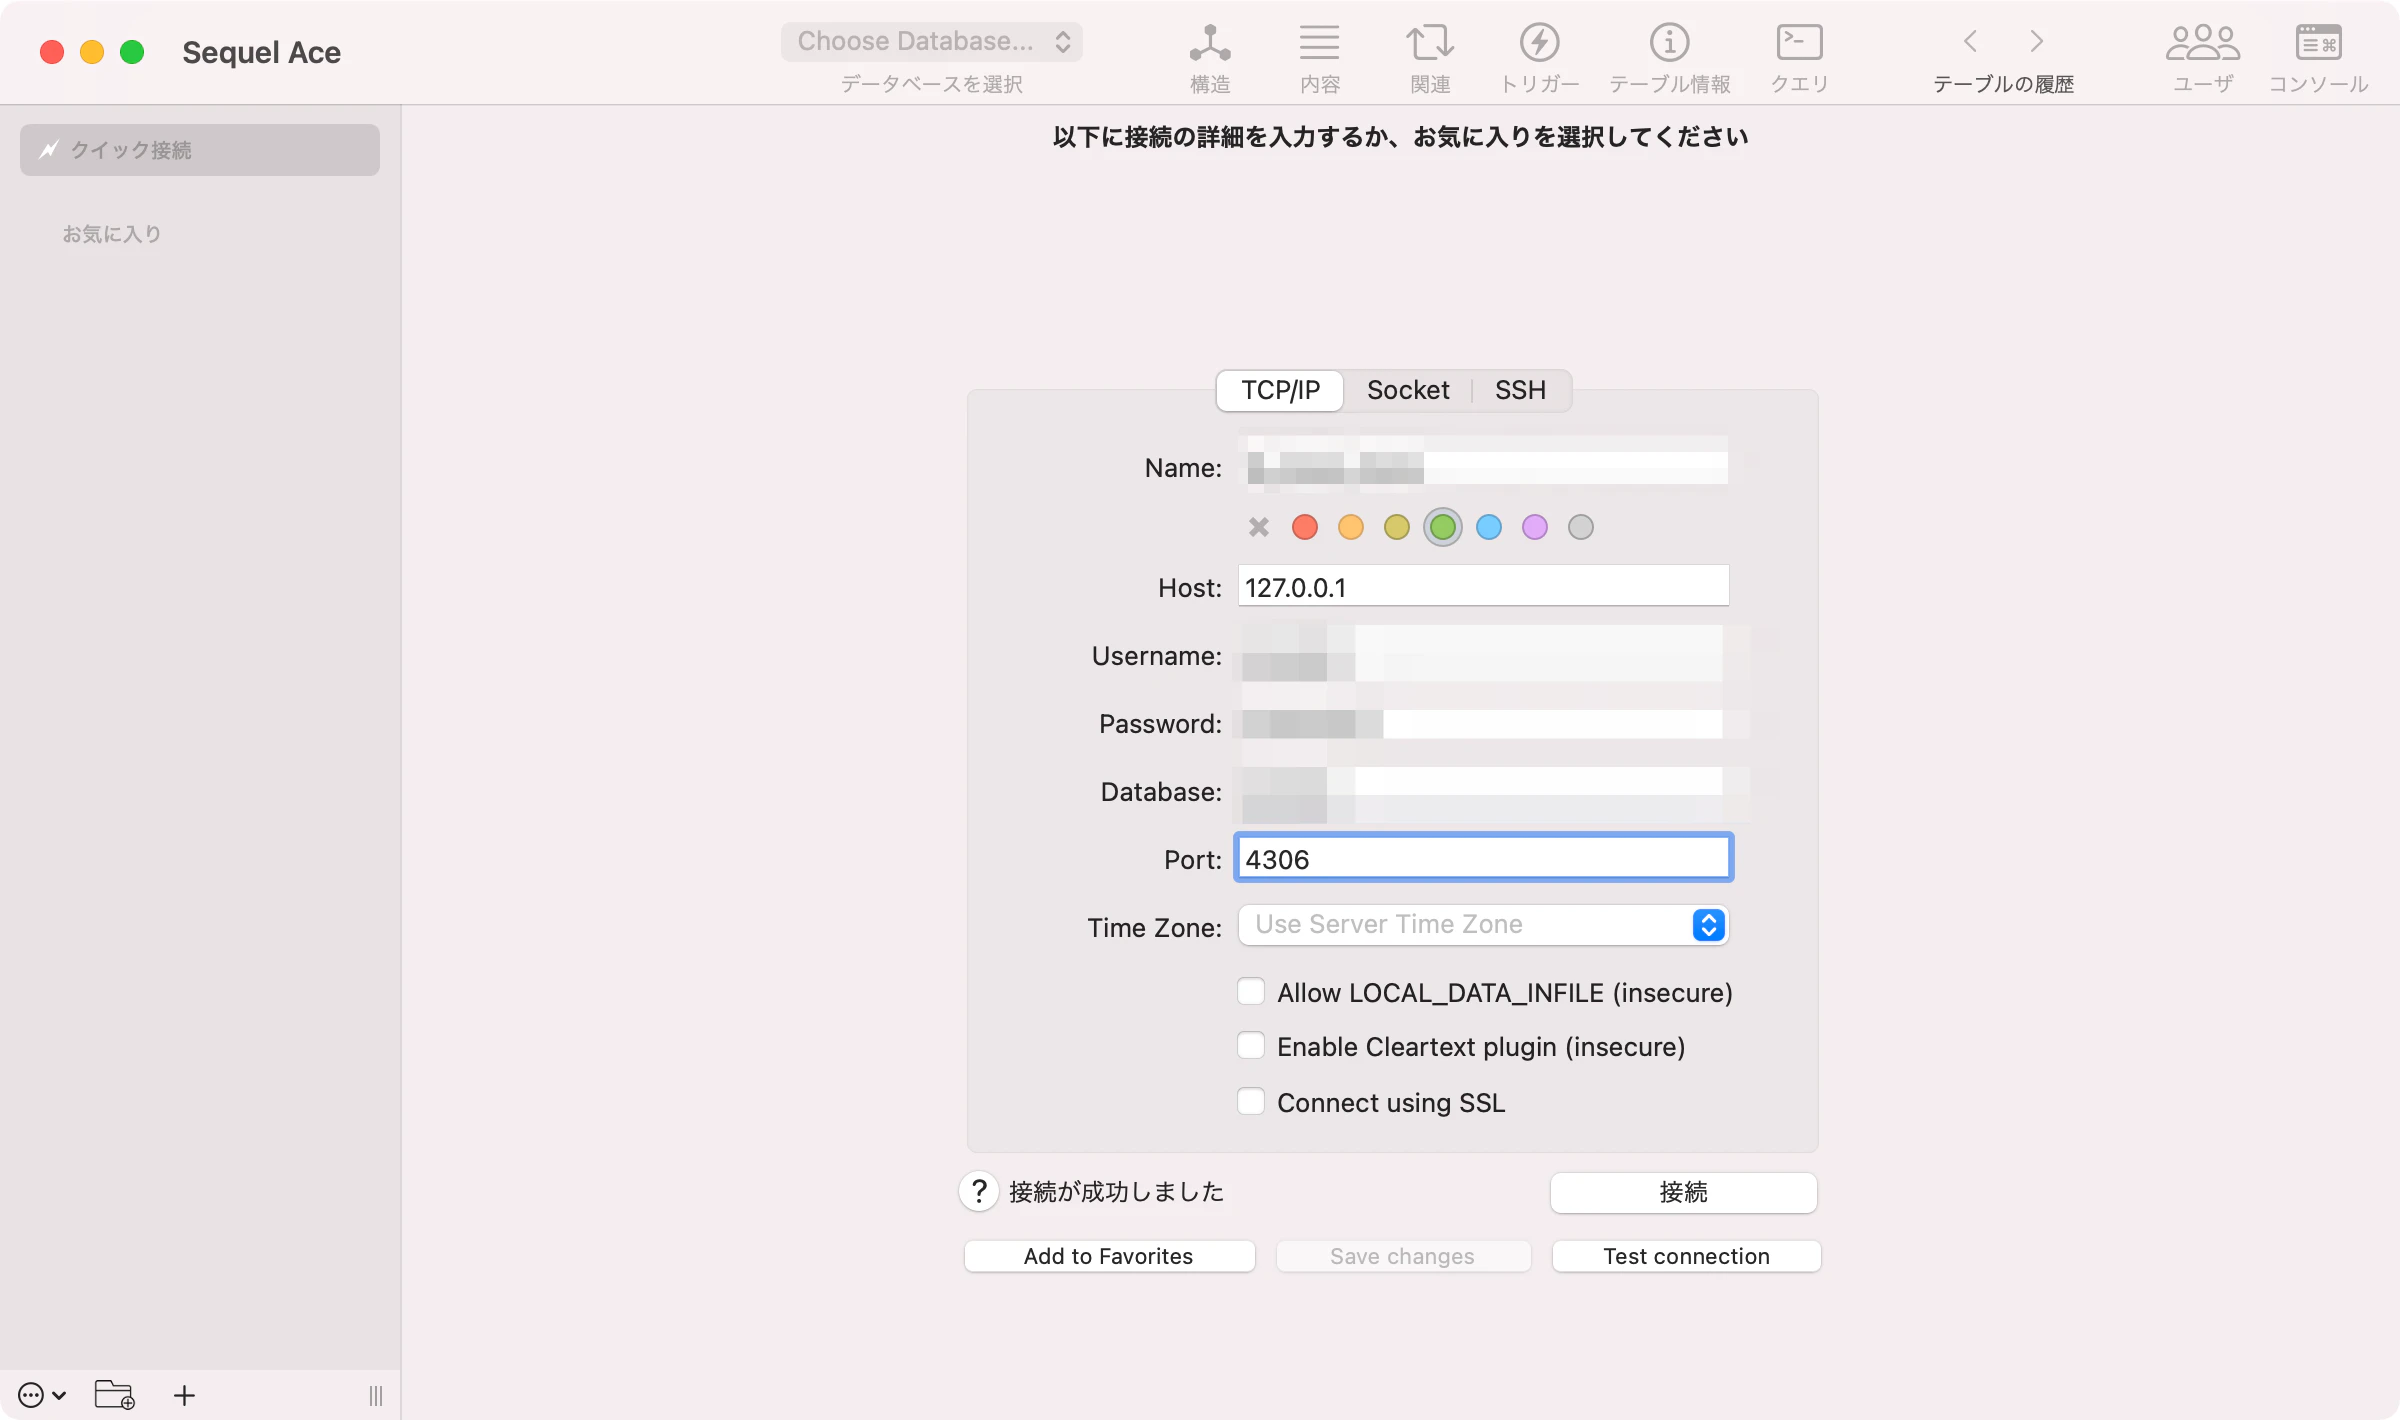Click the 接続が成功しました status message

coord(1117,1191)
